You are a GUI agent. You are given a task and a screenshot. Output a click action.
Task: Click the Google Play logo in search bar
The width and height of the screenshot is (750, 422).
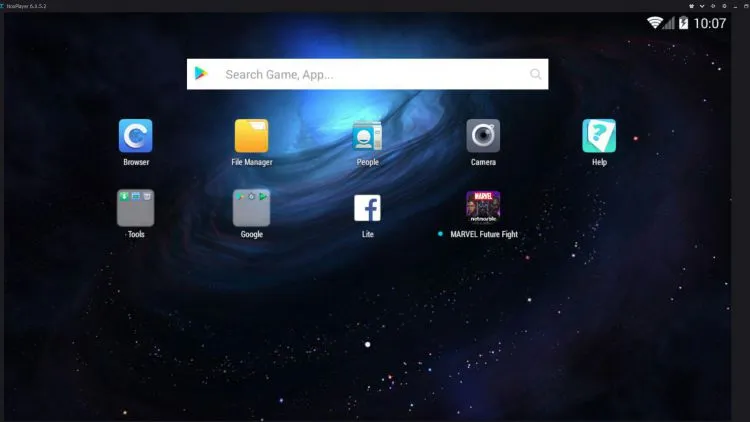click(x=201, y=73)
